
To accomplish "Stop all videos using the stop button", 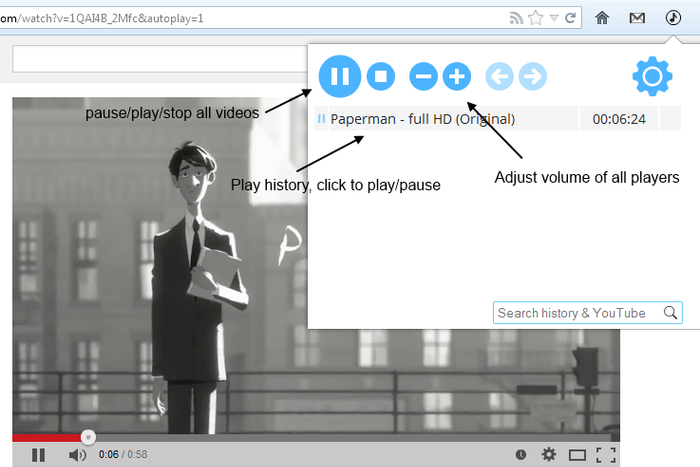I will pyautogui.click(x=380, y=76).
